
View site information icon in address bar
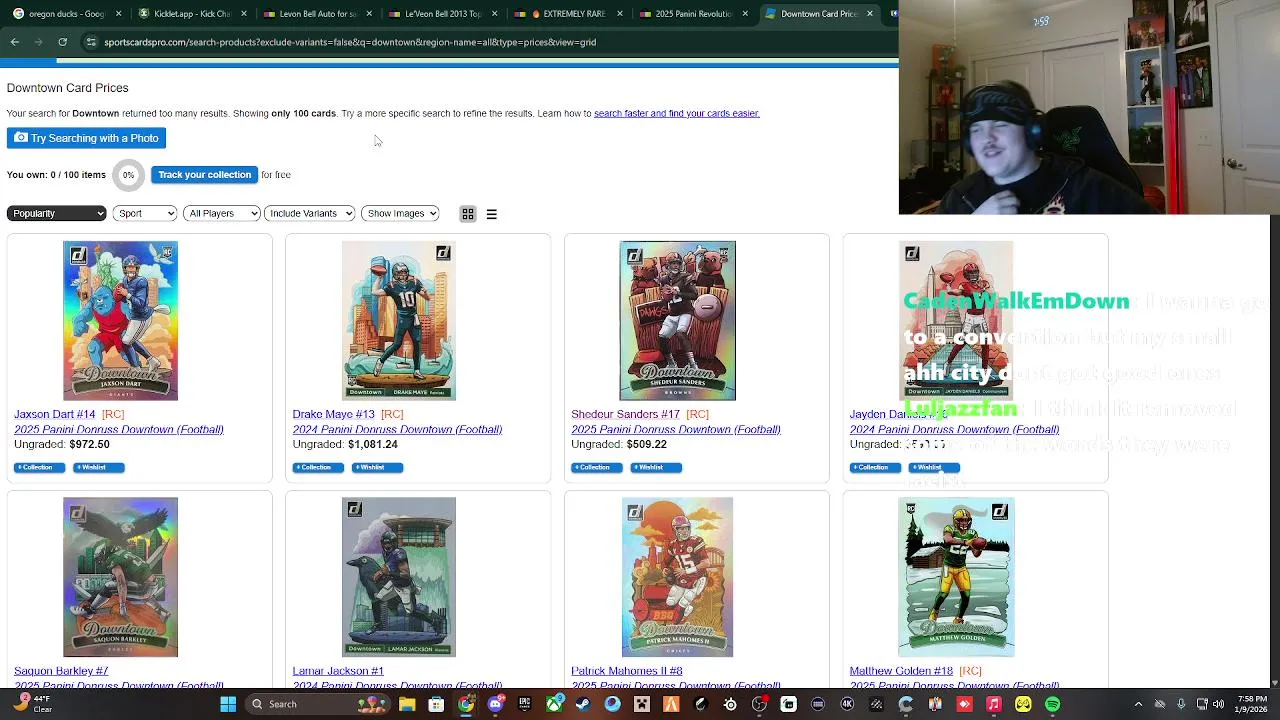coord(91,42)
